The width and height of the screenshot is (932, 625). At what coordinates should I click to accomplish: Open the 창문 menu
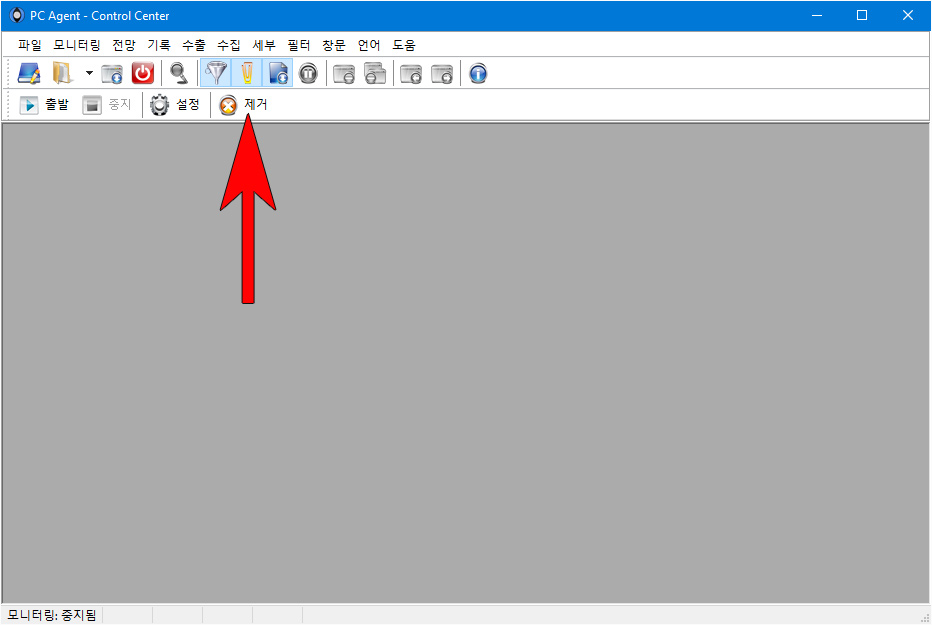(334, 45)
